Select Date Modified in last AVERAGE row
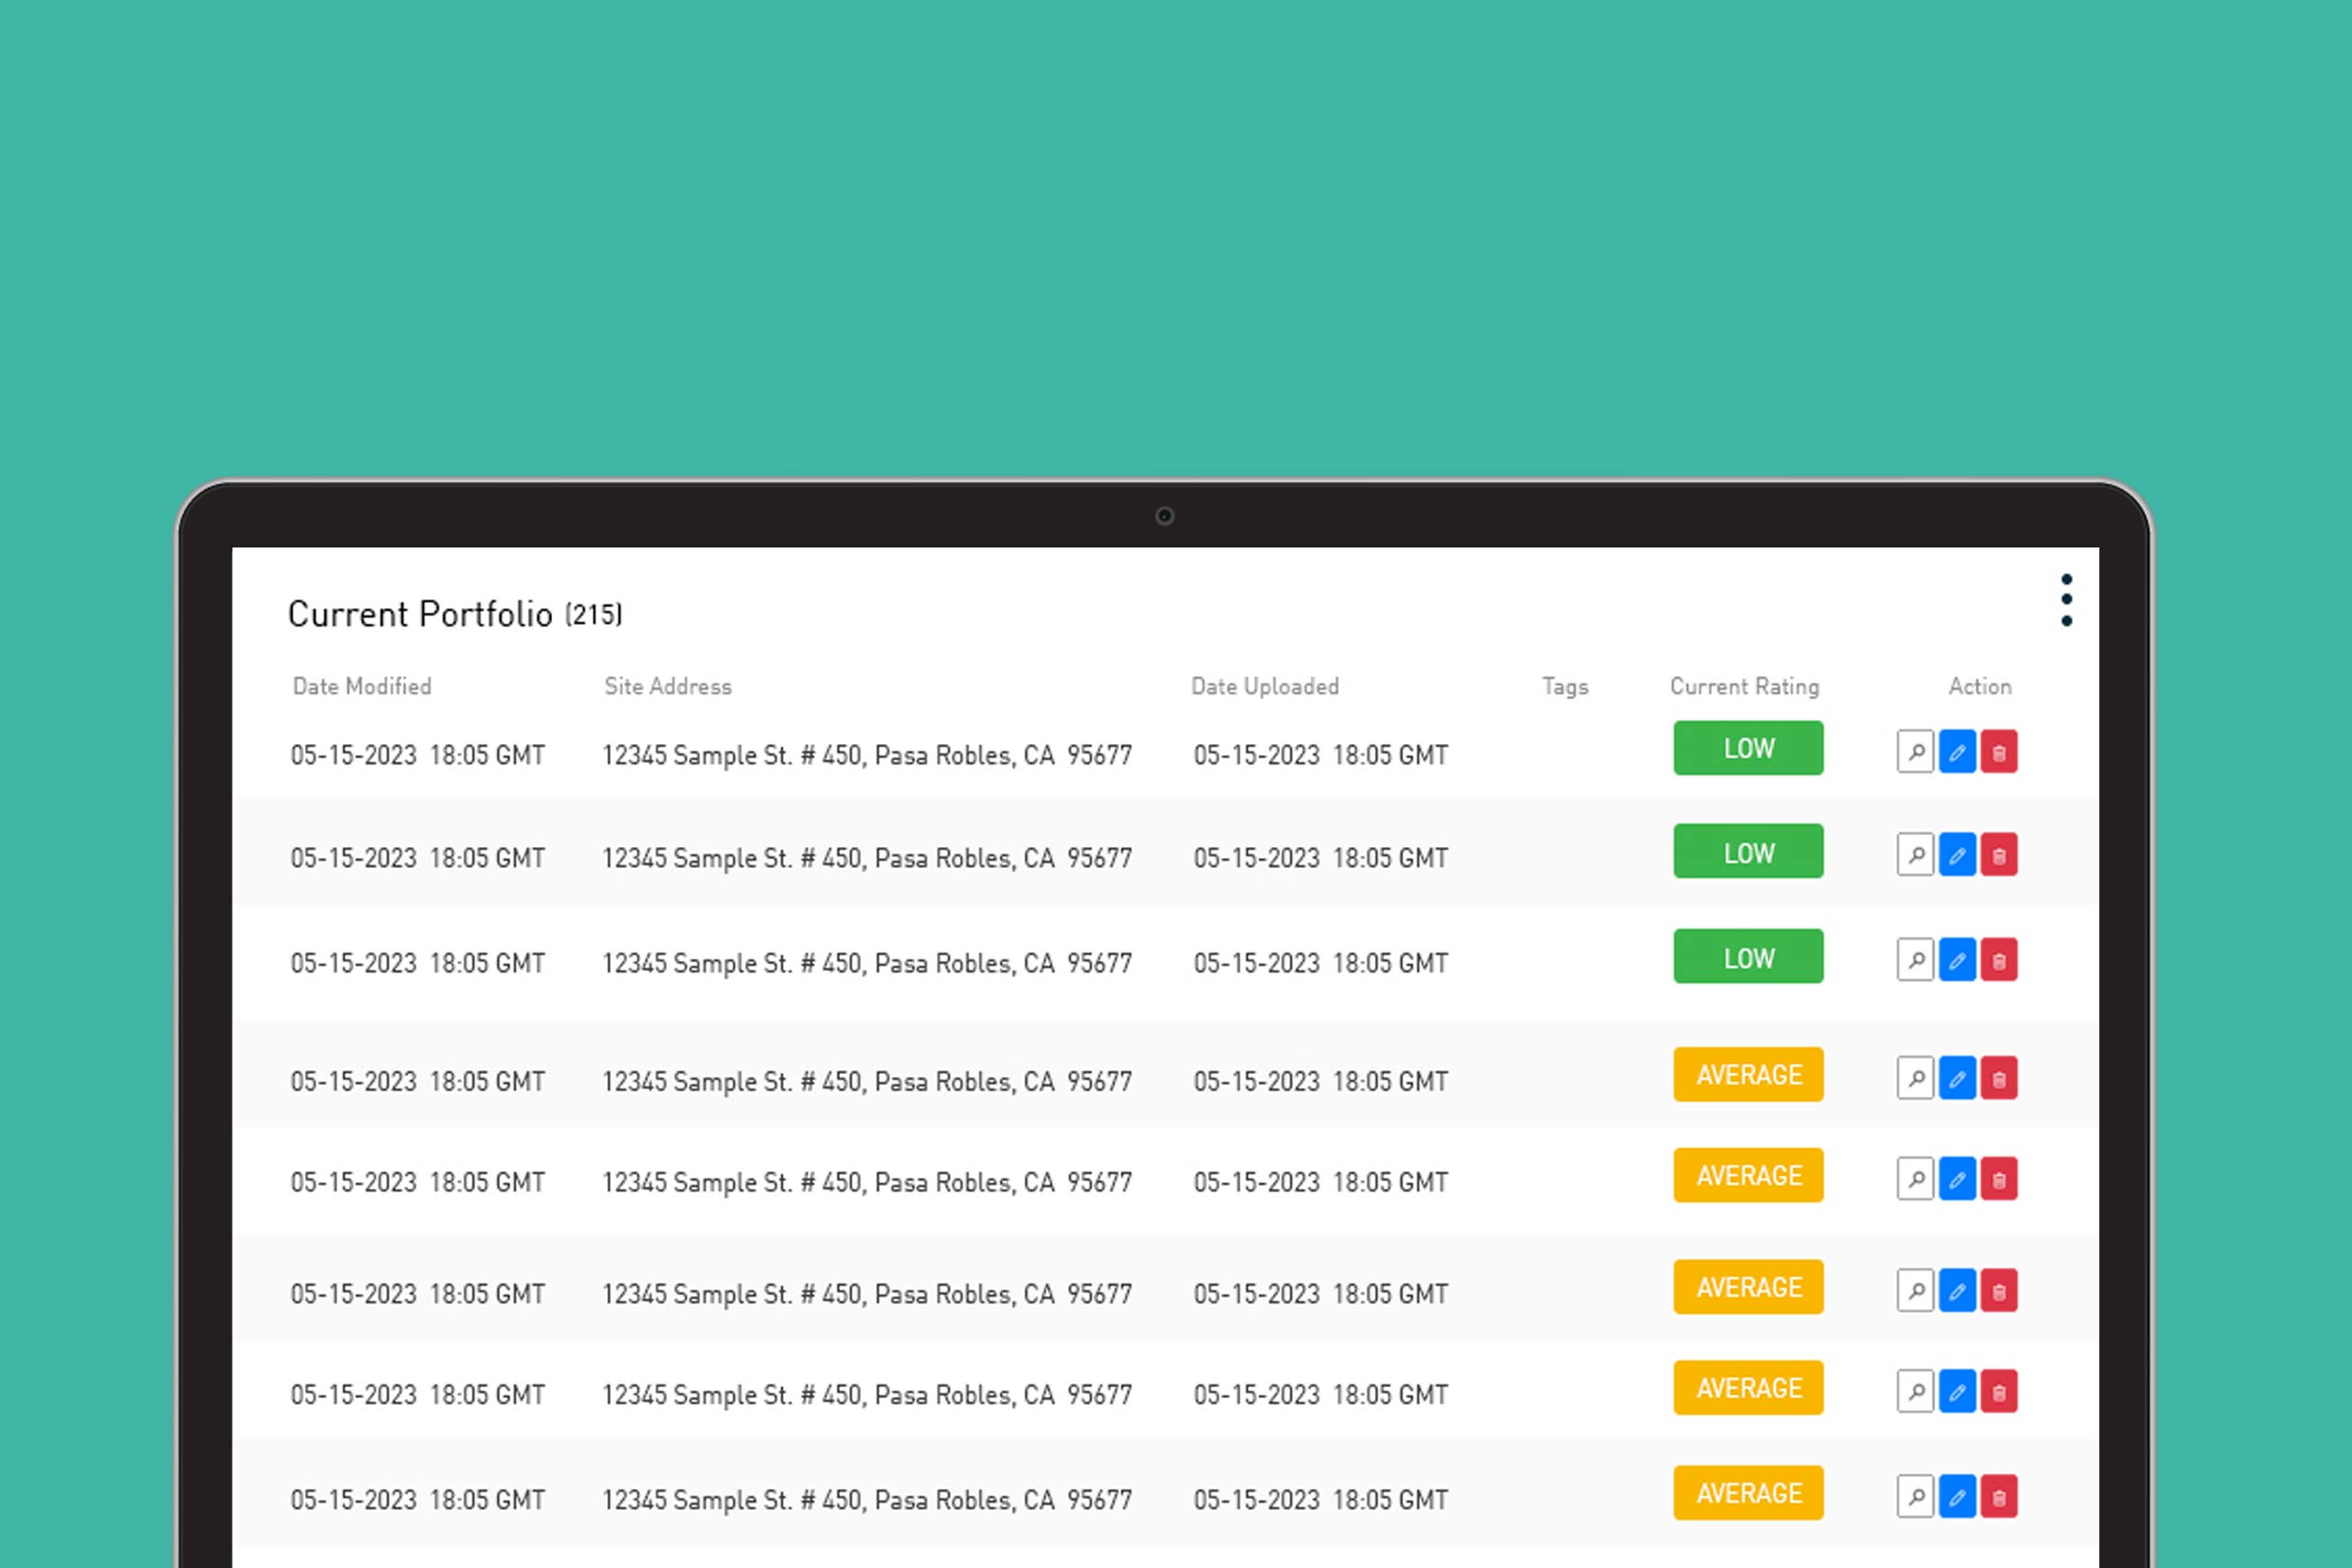The width and height of the screenshot is (2352, 1568). [418, 1500]
